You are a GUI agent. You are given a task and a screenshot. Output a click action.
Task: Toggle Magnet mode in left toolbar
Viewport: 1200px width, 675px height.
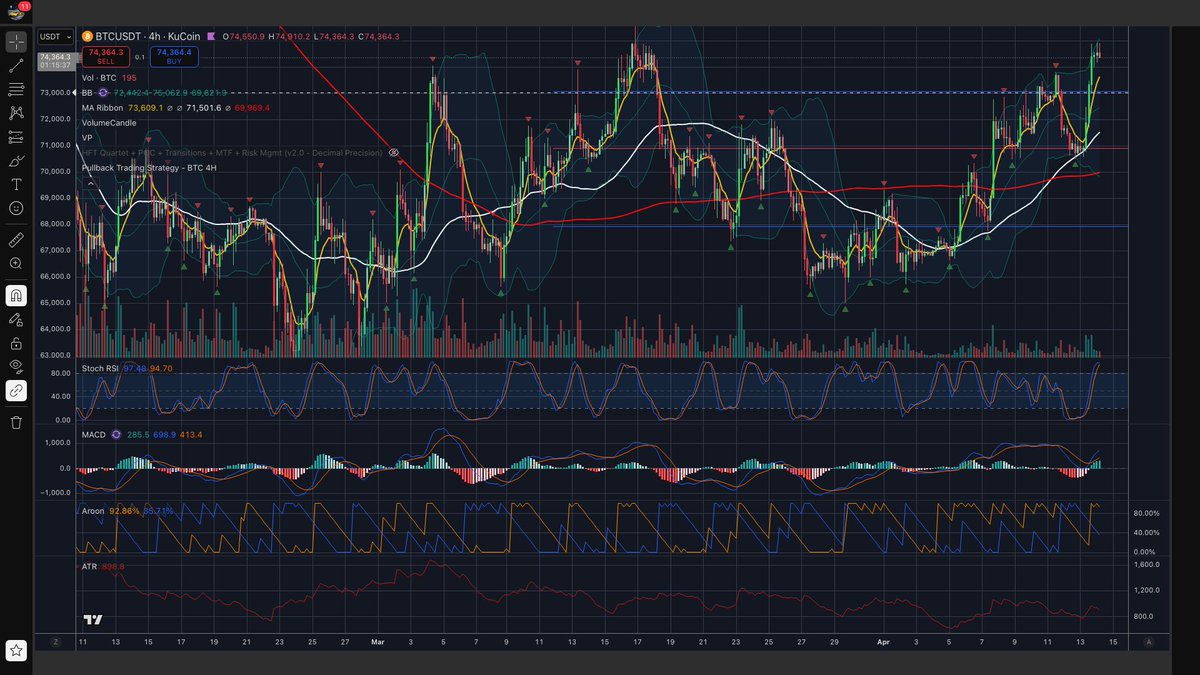point(16,296)
